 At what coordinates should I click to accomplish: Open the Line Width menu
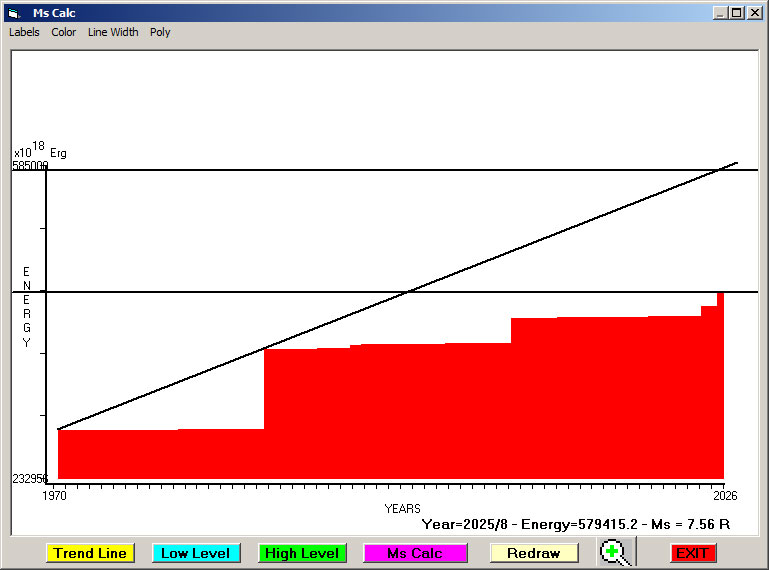[113, 32]
